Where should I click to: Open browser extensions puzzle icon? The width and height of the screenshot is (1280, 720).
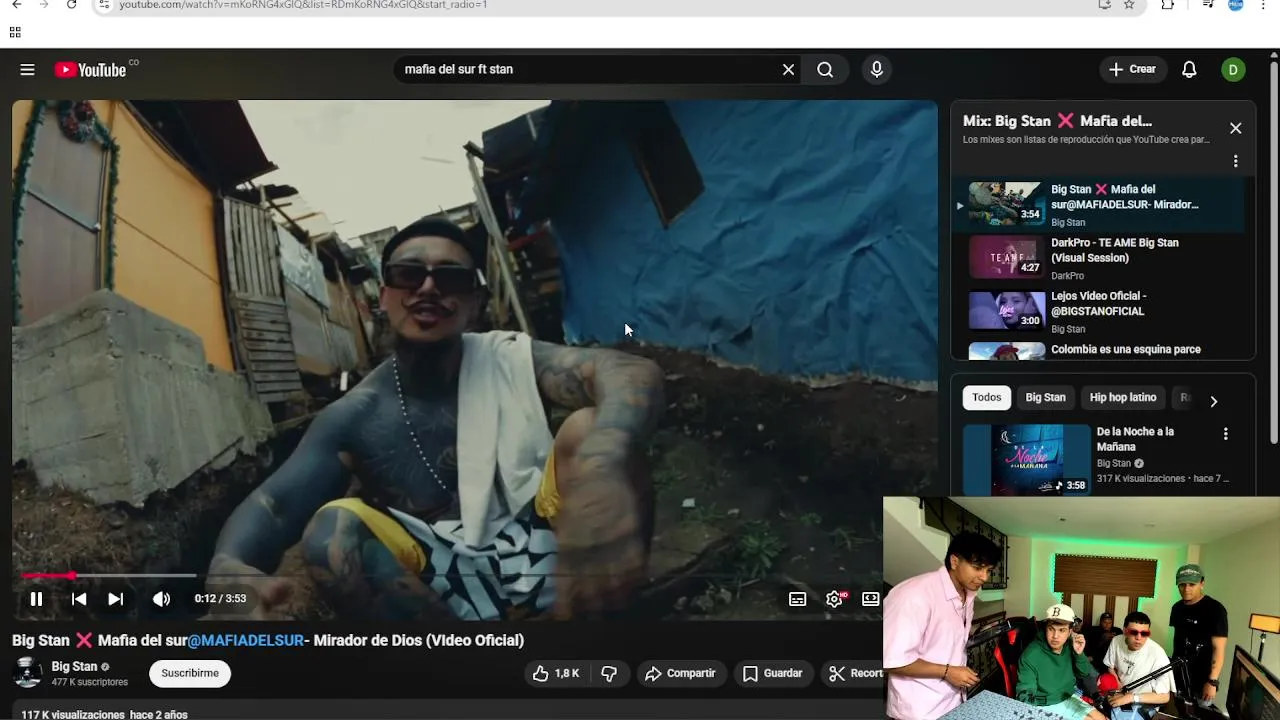[1168, 5]
